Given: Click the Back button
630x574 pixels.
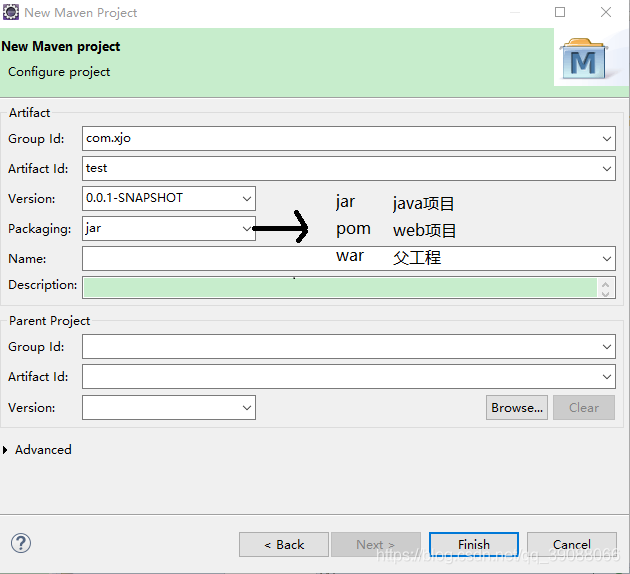Looking at the screenshot, I should [284, 545].
